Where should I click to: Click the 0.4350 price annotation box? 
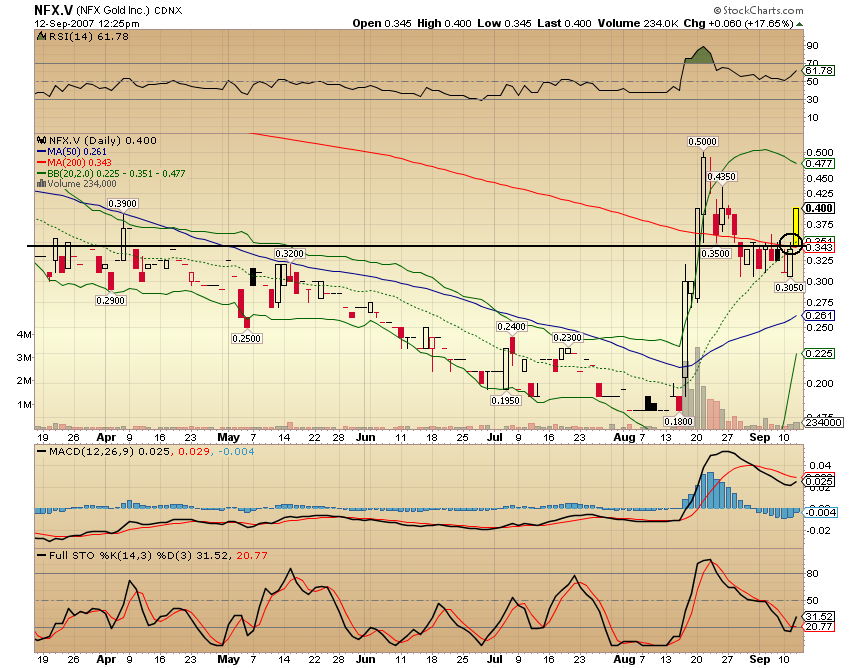tap(722, 176)
